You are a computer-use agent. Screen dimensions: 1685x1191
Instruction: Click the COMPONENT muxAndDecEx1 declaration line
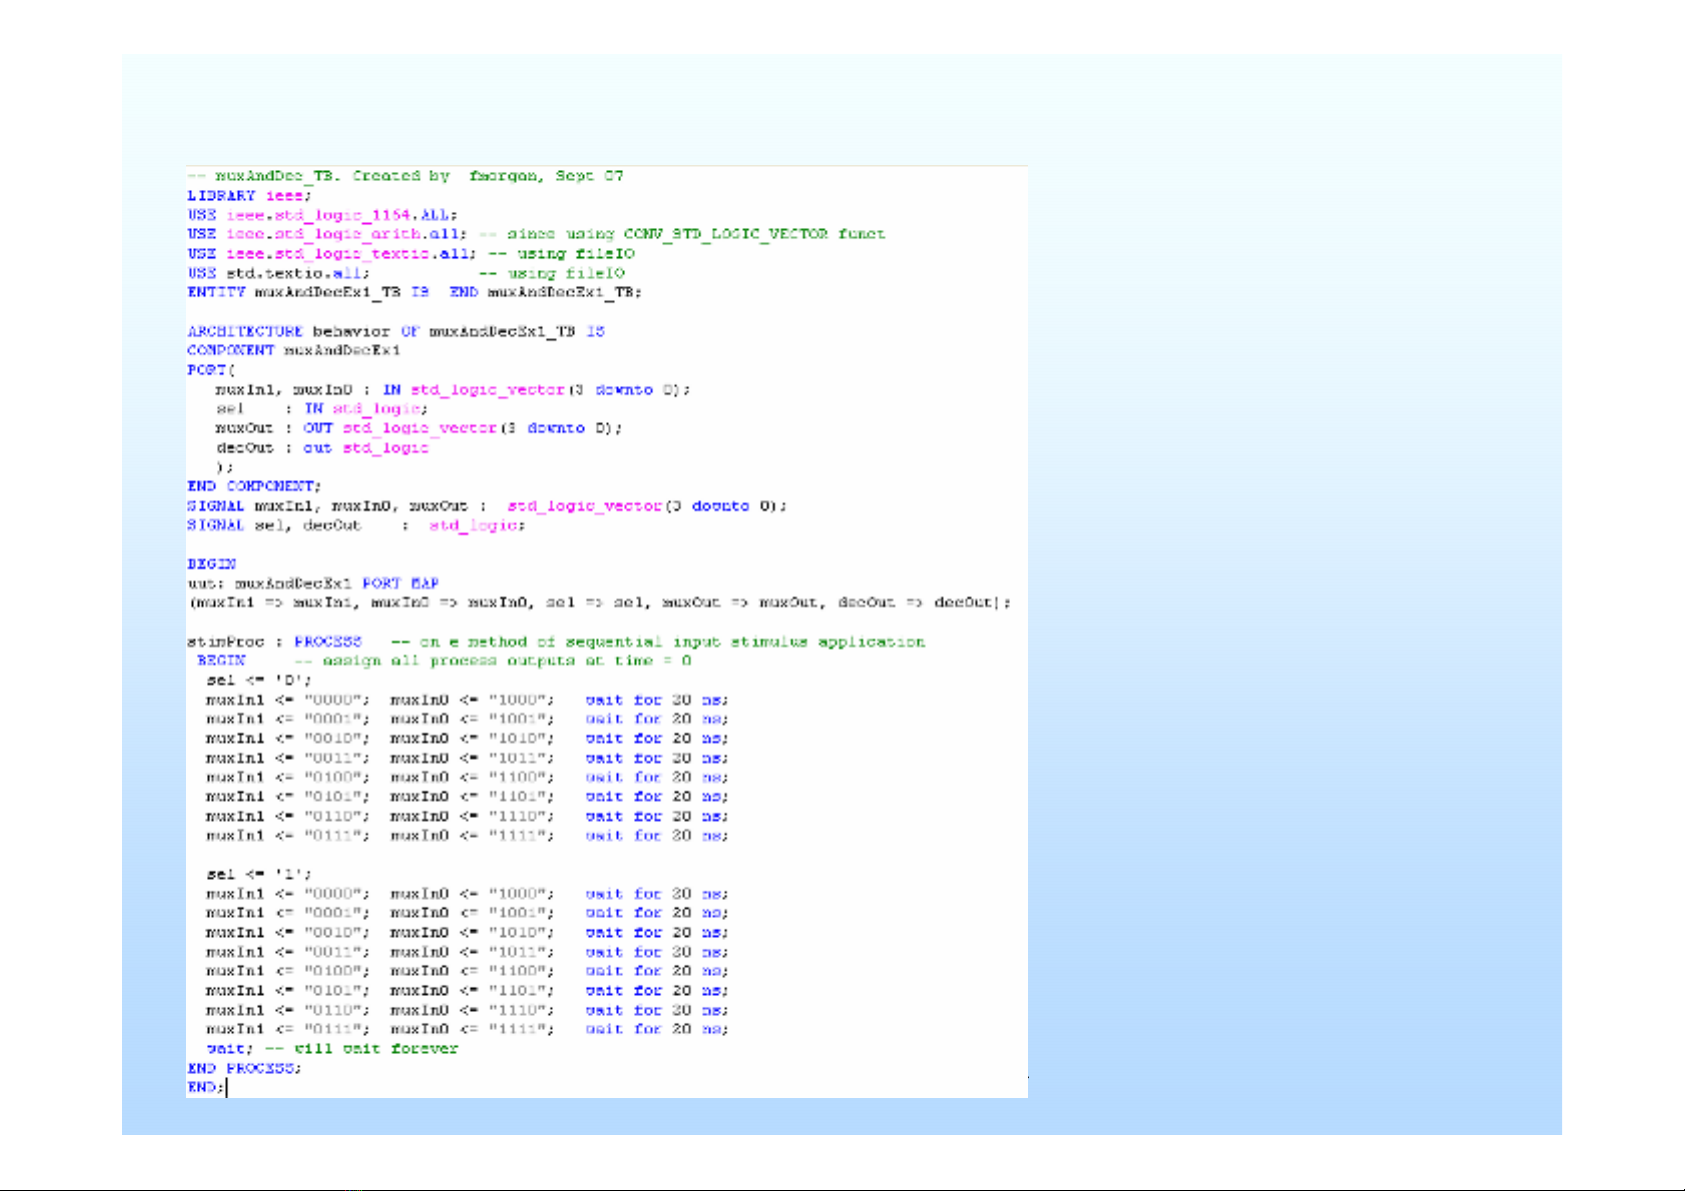[x=293, y=351]
